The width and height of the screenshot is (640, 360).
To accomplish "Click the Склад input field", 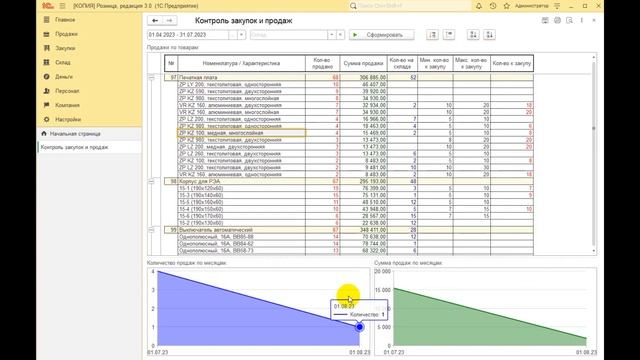I will [x=289, y=35].
